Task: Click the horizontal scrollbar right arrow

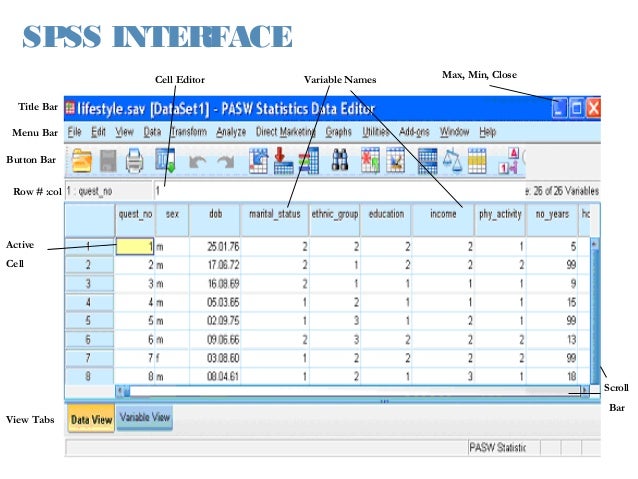Action: (x=585, y=391)
